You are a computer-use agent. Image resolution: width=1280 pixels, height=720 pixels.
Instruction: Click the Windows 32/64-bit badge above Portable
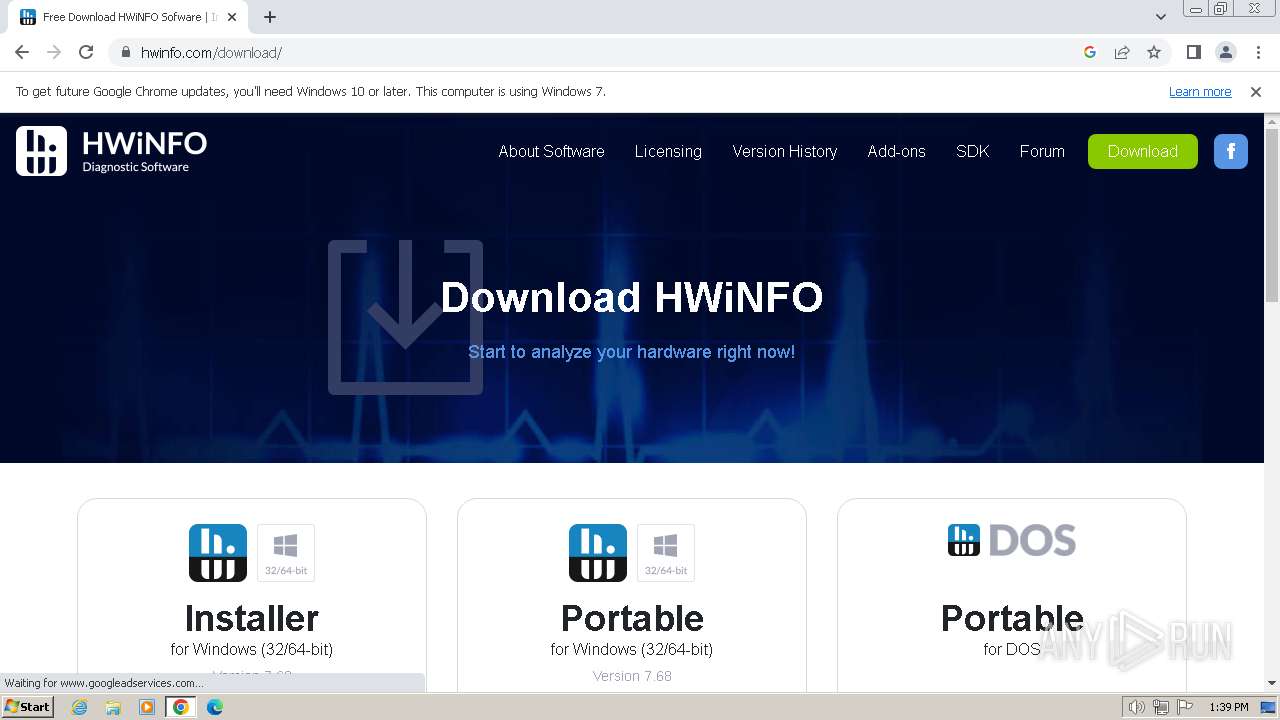[666, 553]
